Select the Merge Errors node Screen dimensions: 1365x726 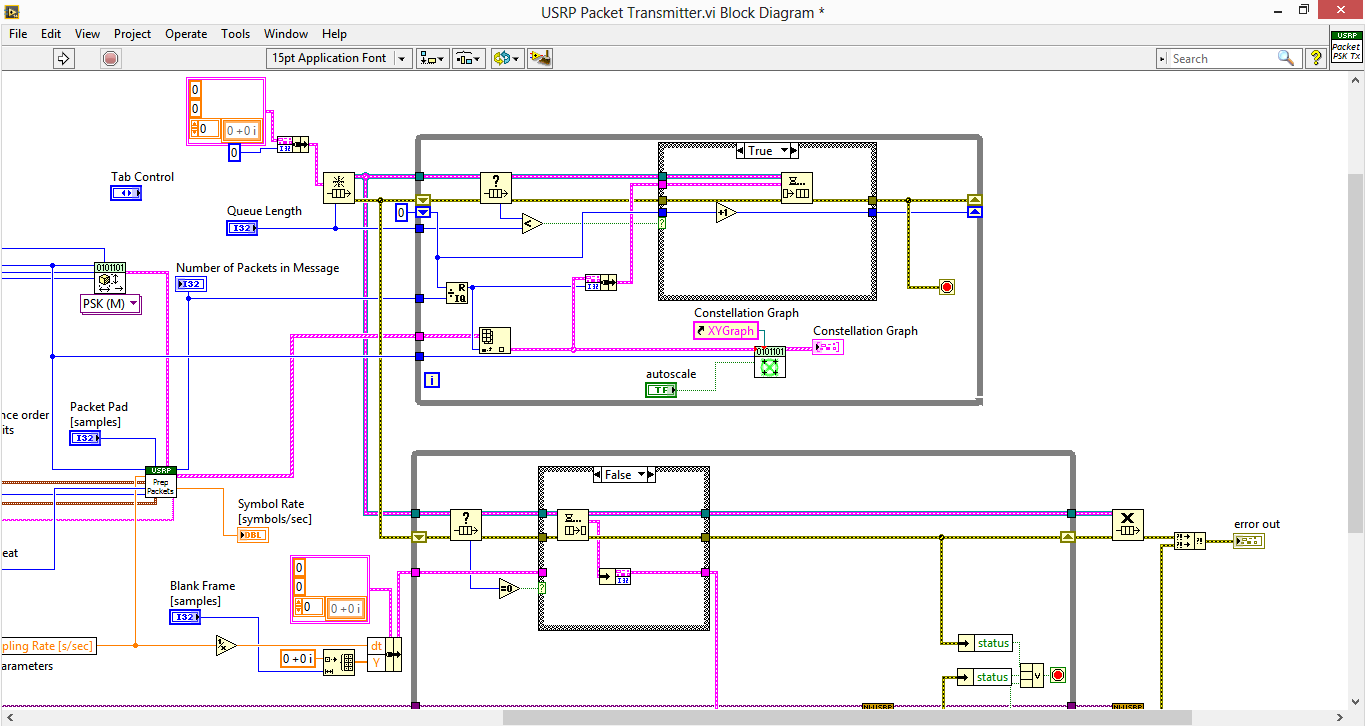(x=1189, y=541)
